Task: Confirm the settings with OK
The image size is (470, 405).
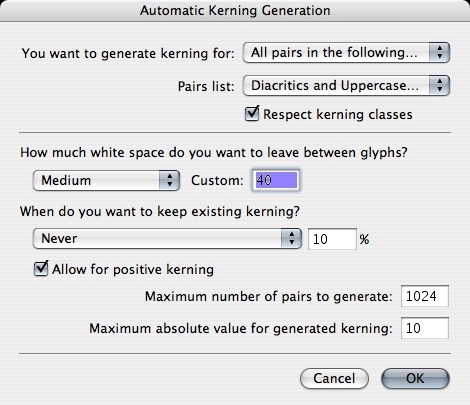Action: [x=415, y=378]
